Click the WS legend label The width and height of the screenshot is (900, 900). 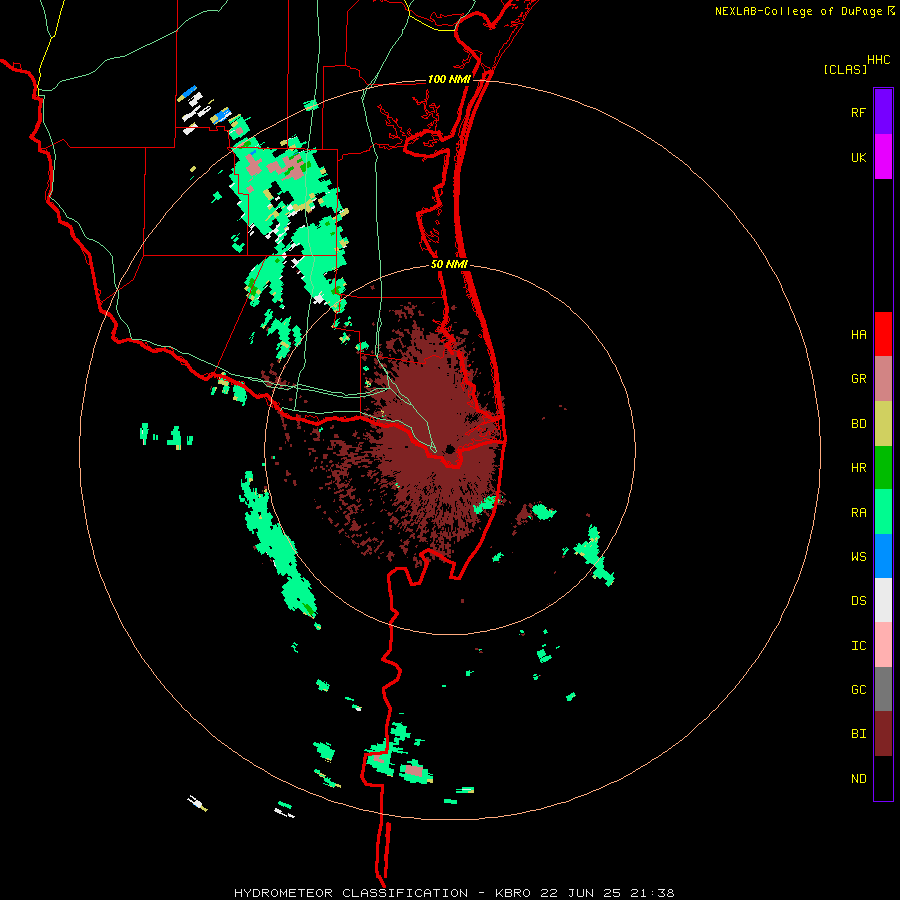pyautogui.click(x=858, y=557)
